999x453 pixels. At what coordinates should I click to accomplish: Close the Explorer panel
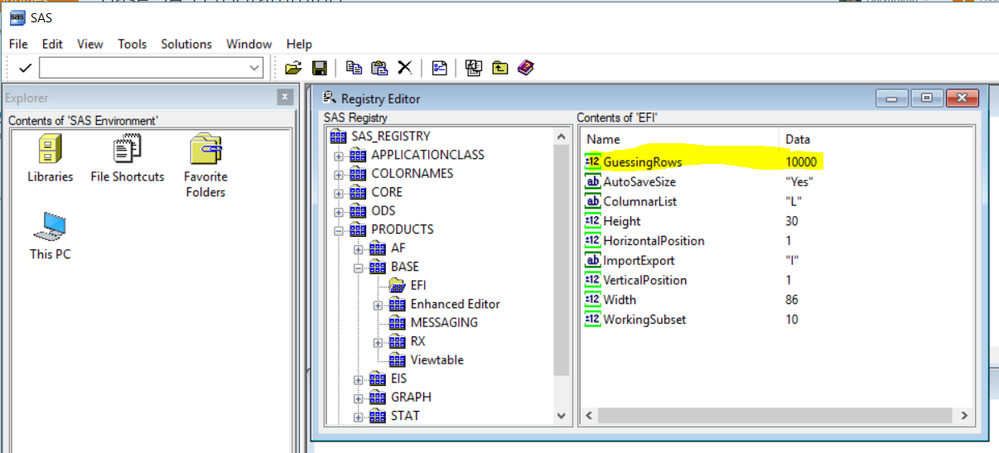285,97
